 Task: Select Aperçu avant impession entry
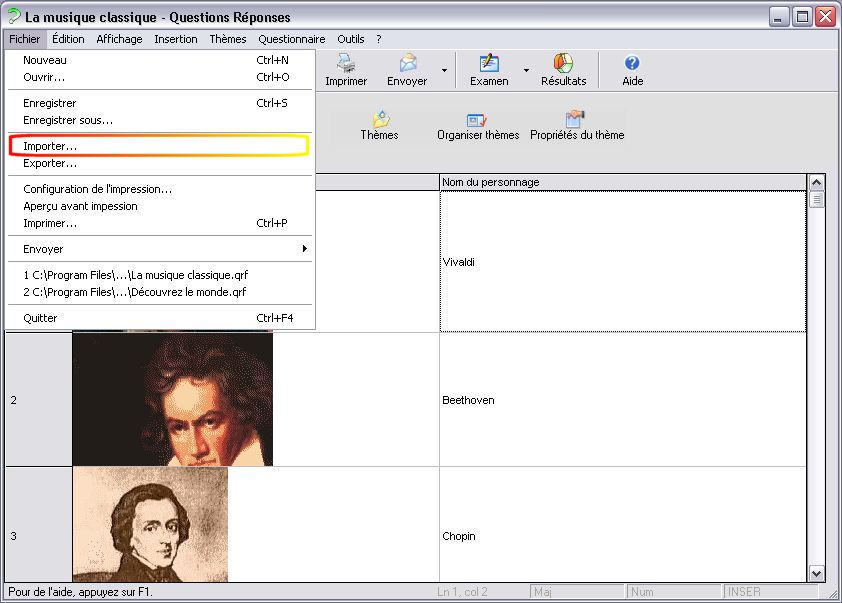tap(159, 206)
